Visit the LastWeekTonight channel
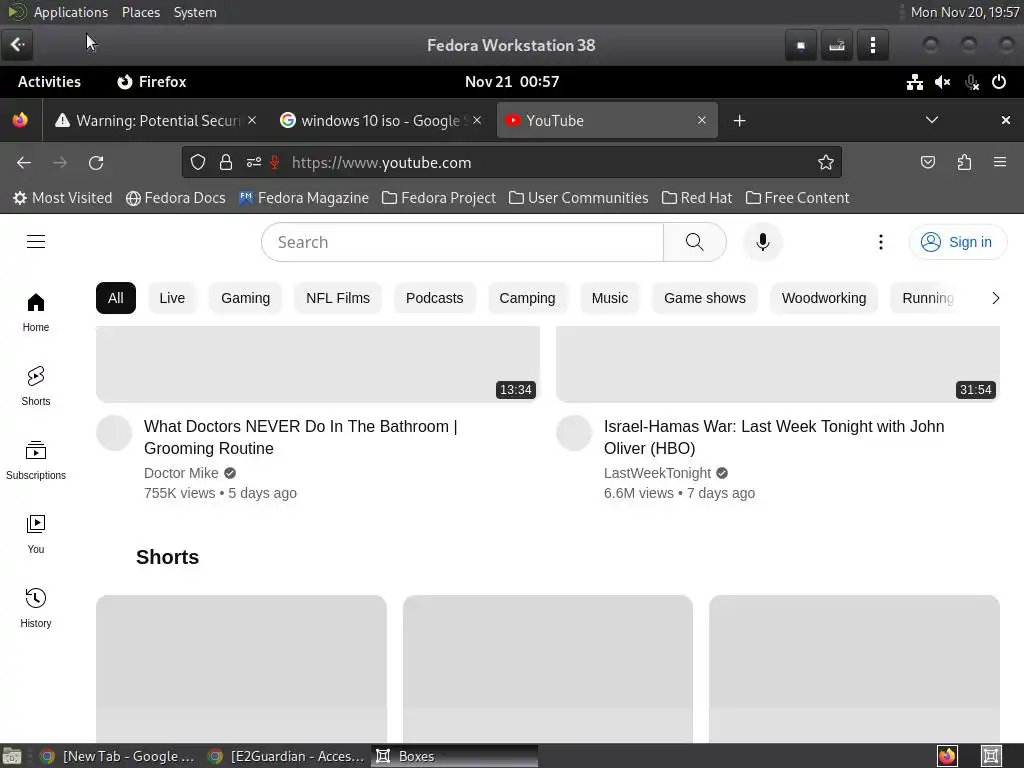The image size is (1024, 768). (x=657, y=473)
